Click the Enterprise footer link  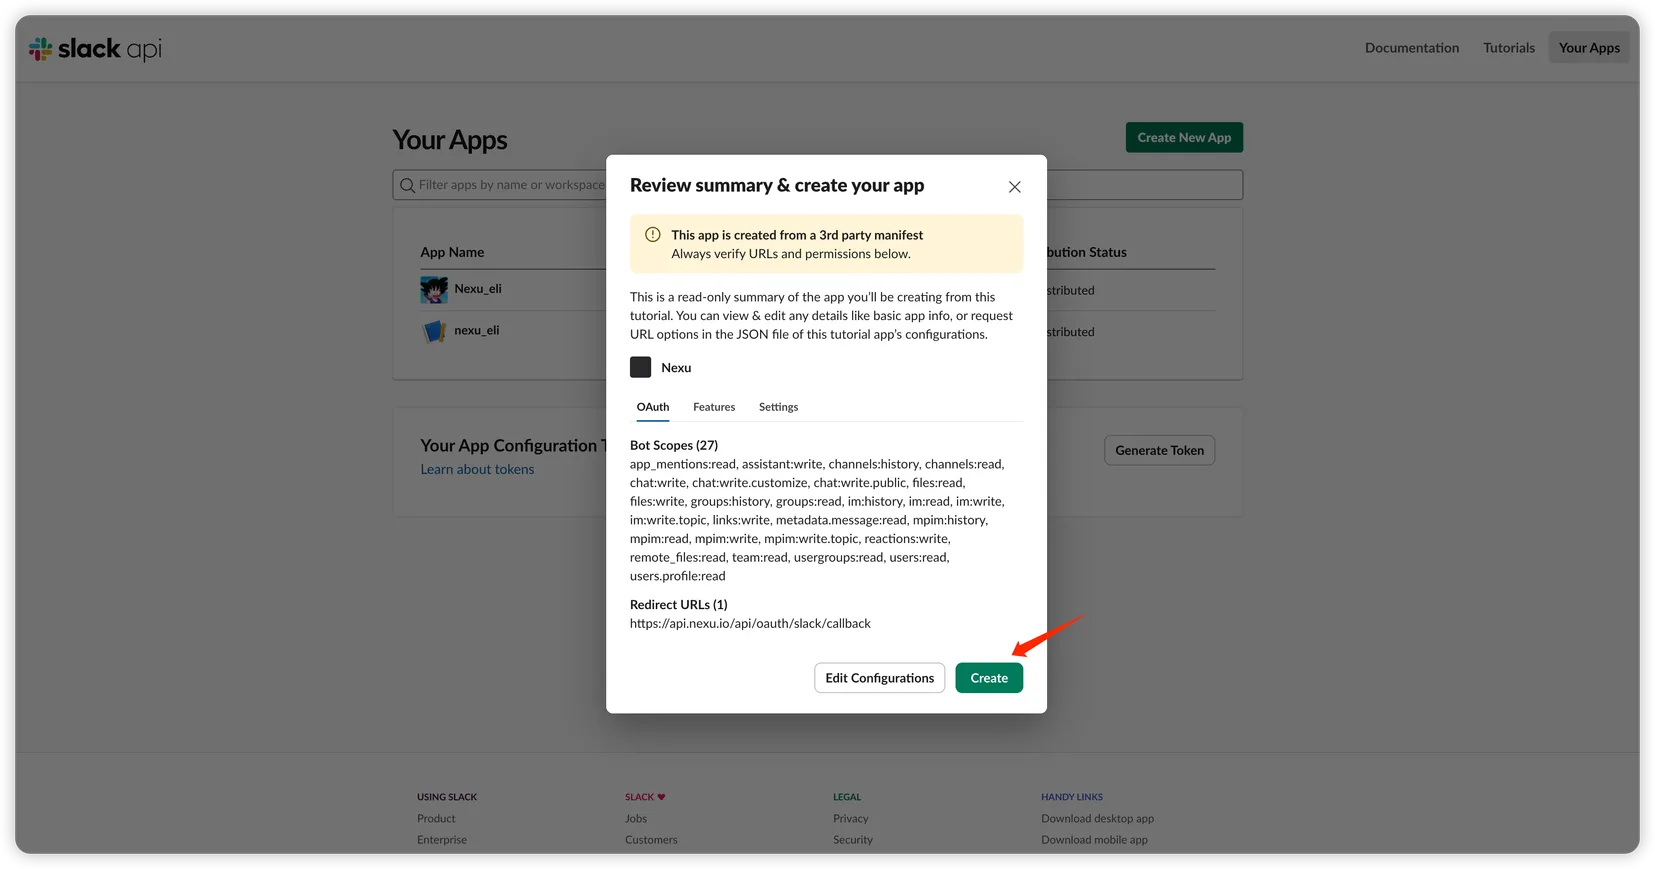pyautogui.click(x=442, y=840)
